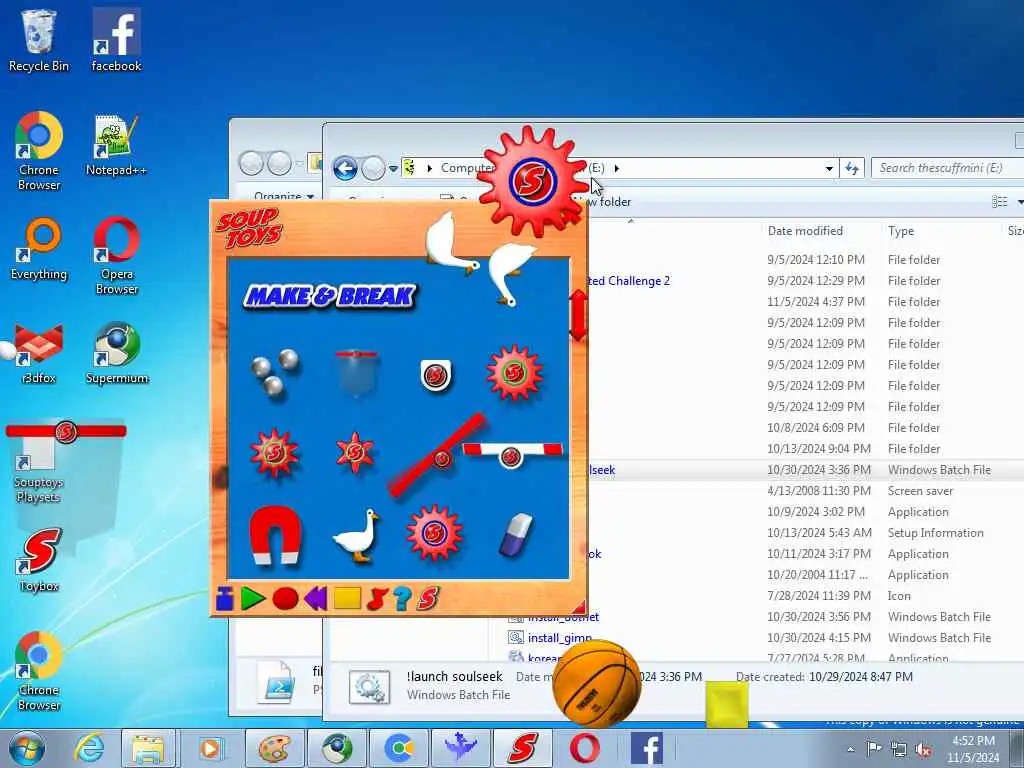Open the Recycle Bin desktop icon
Screen dimensions: 1024x768
[x=39, y=40]
